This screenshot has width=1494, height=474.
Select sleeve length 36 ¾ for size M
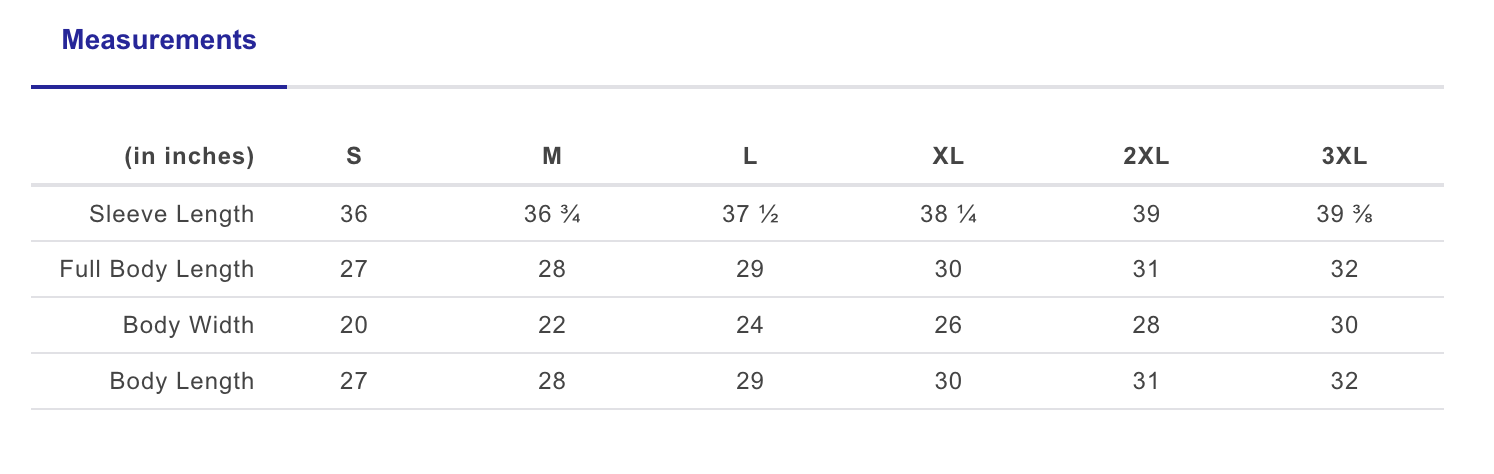point(552,214)
